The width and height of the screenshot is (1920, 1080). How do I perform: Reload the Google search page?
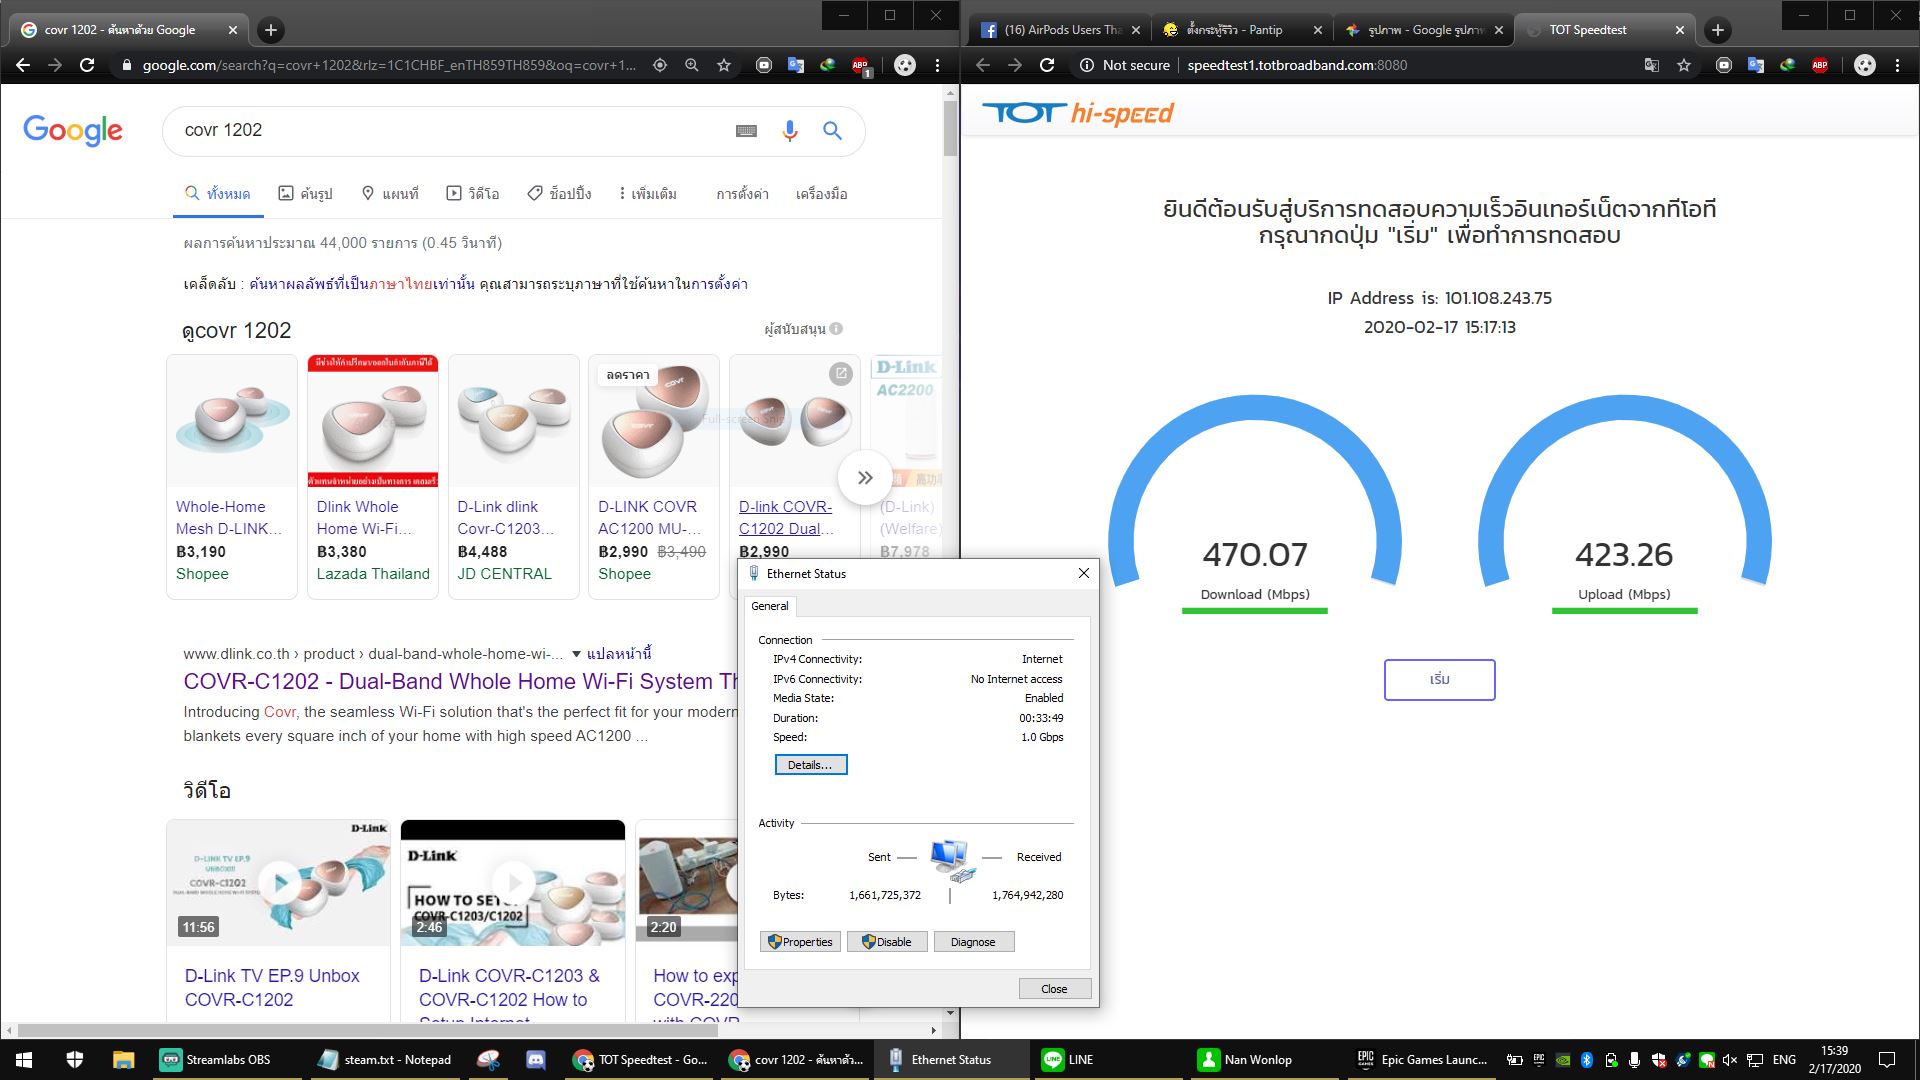[87, 65]
